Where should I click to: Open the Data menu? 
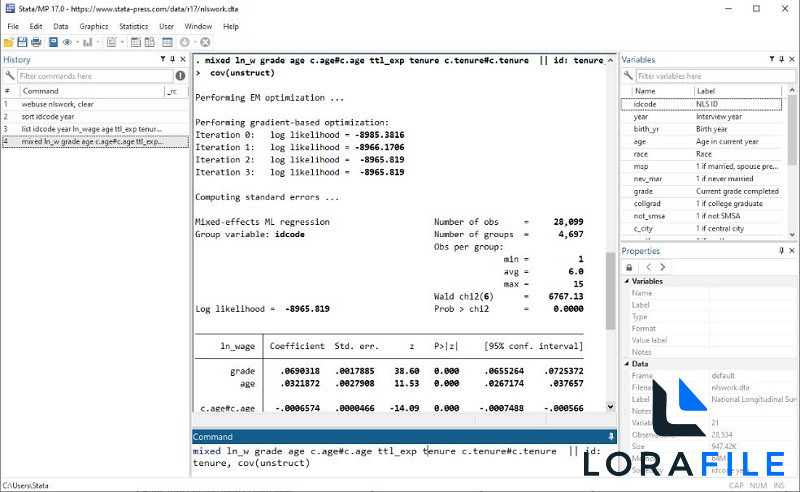click(x=61, y=27)
